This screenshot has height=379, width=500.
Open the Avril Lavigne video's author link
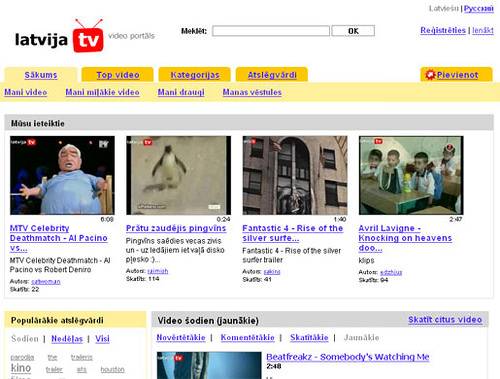[x=391, y=273]
